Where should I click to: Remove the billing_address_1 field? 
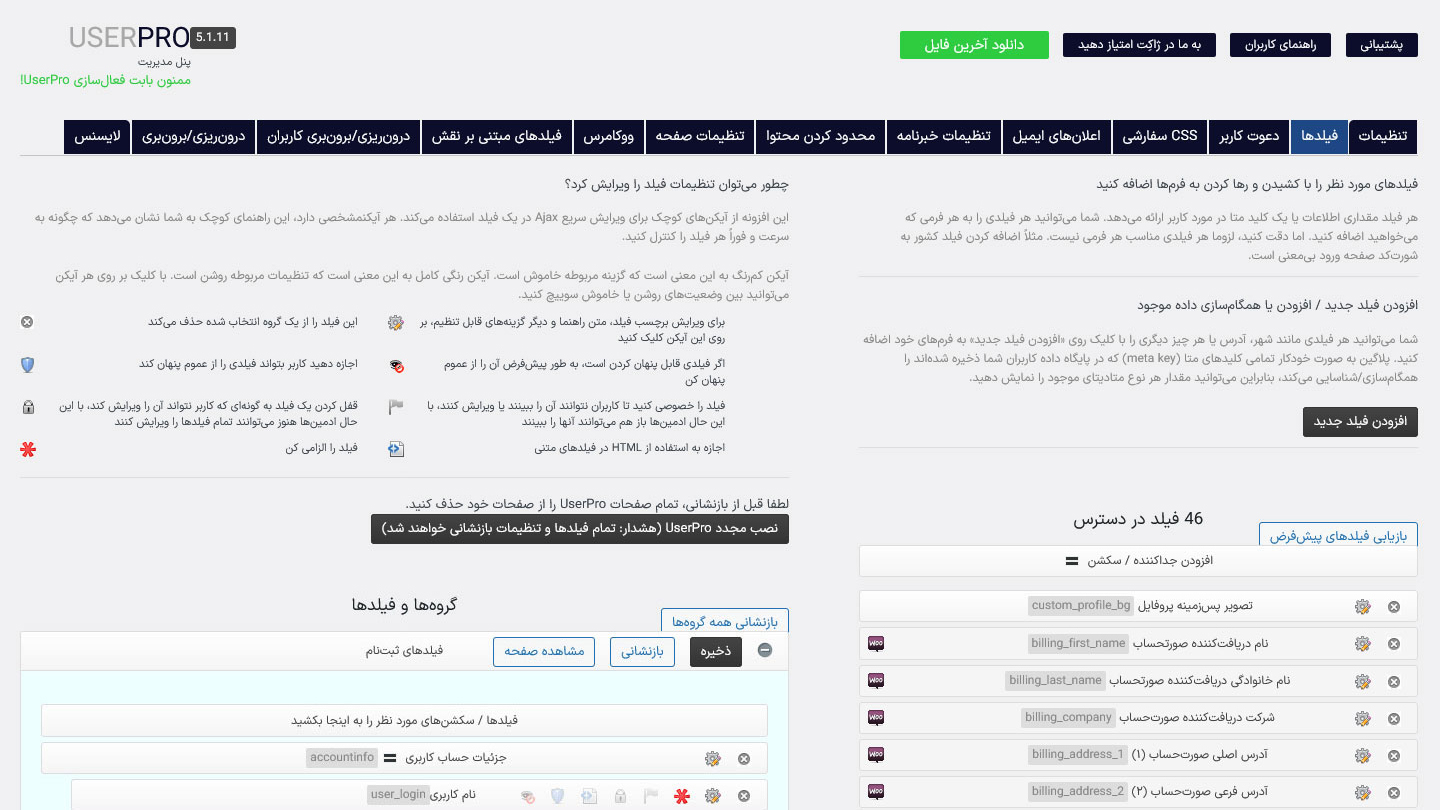pos(1394,755)
